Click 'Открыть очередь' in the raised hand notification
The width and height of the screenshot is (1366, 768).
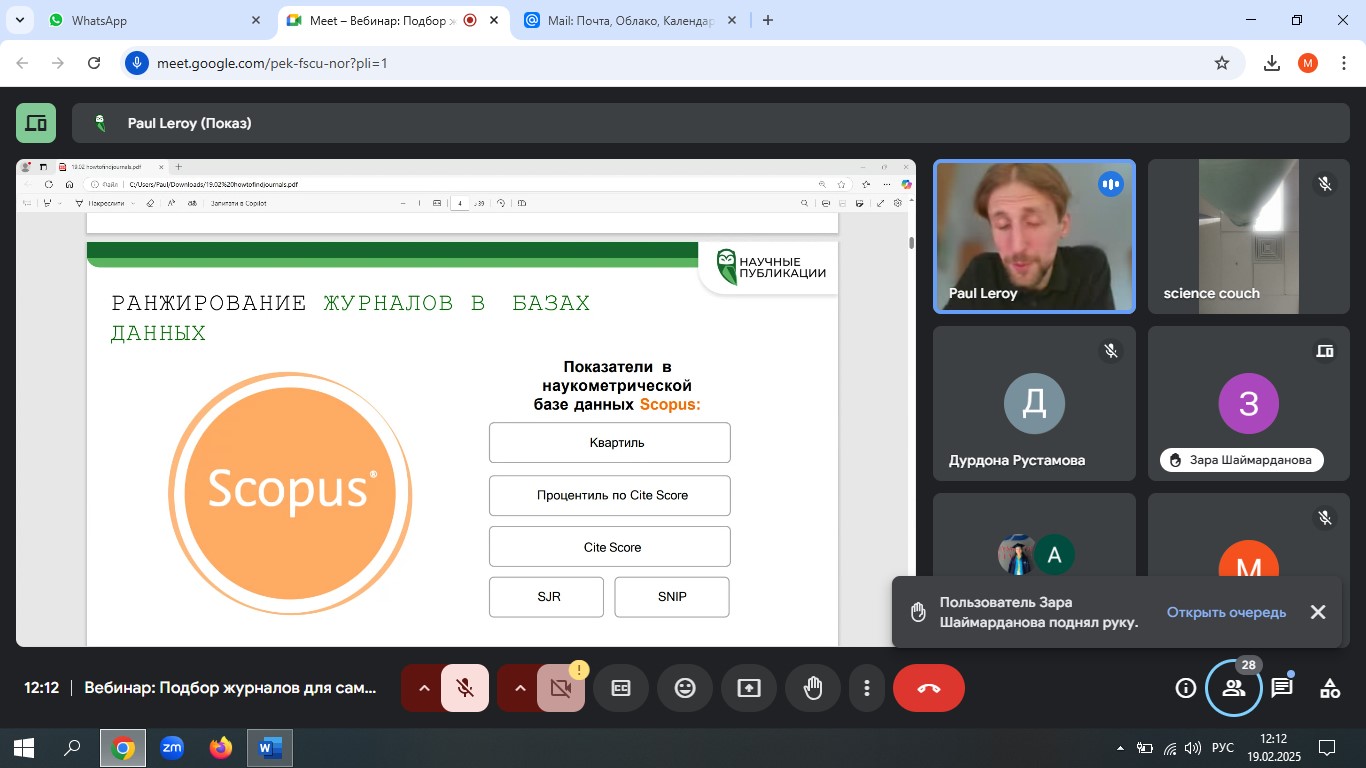pyautogui.click(x=1226, y=612)
